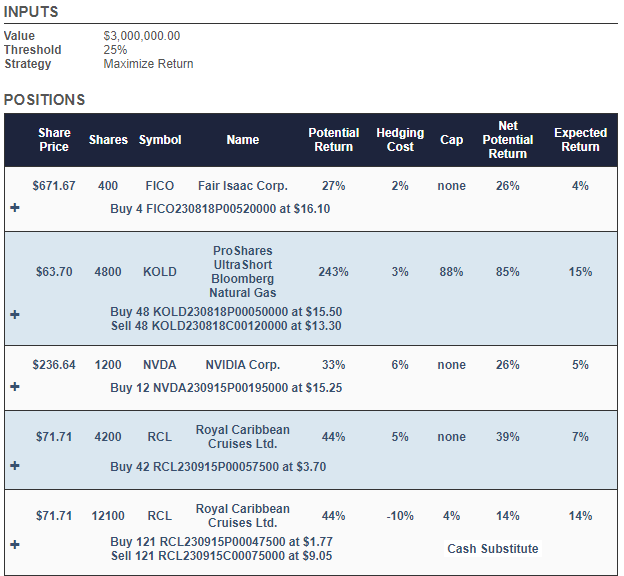Click the INPUTS section heading
Viewport: 624px width, 576px height.
point(31,12)
